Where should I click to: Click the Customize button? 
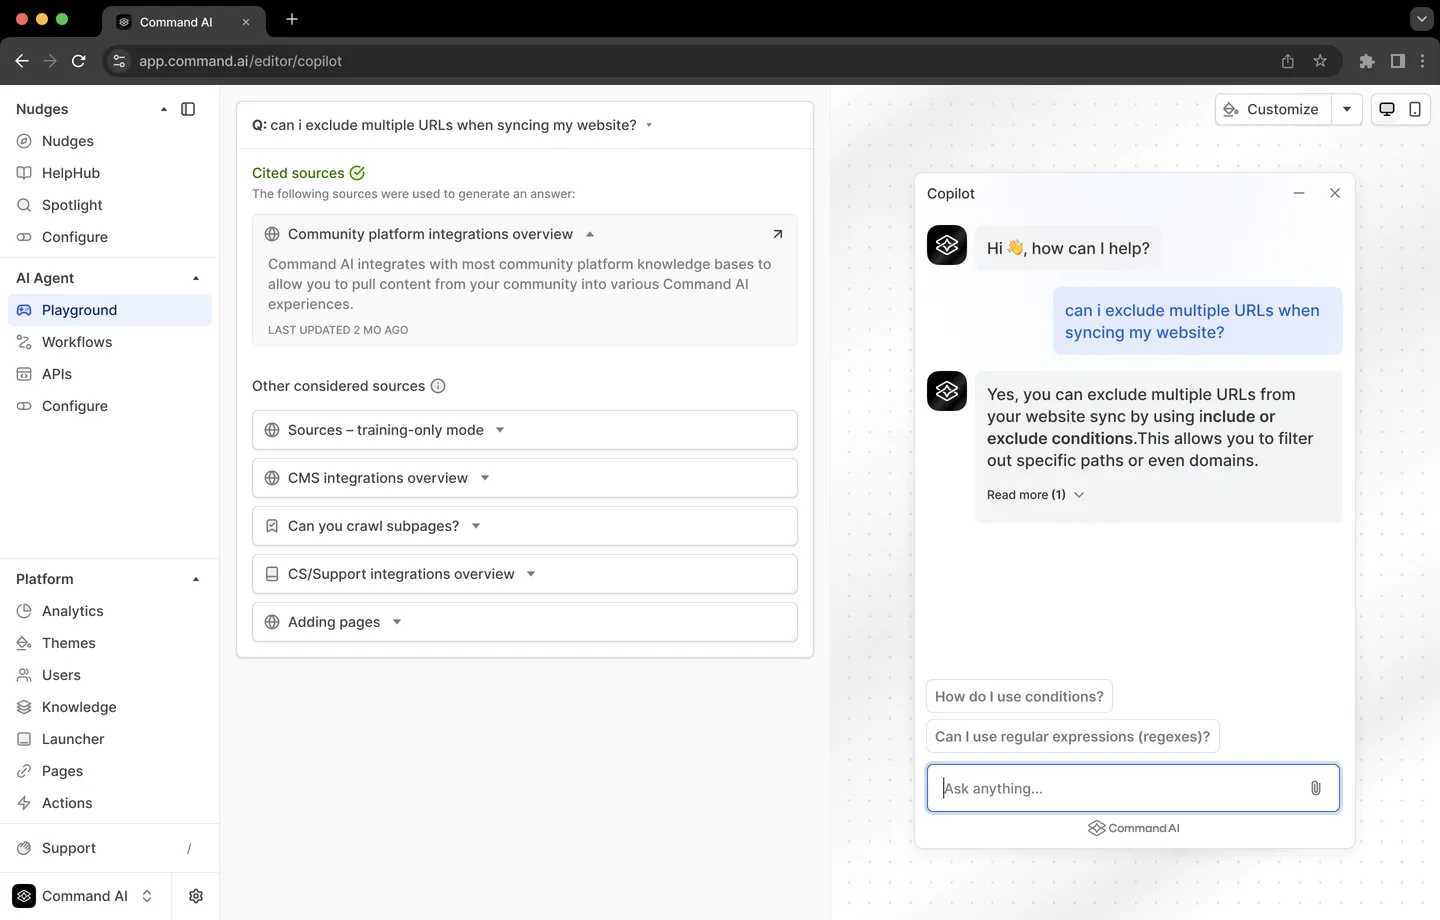click(1273, 109)
